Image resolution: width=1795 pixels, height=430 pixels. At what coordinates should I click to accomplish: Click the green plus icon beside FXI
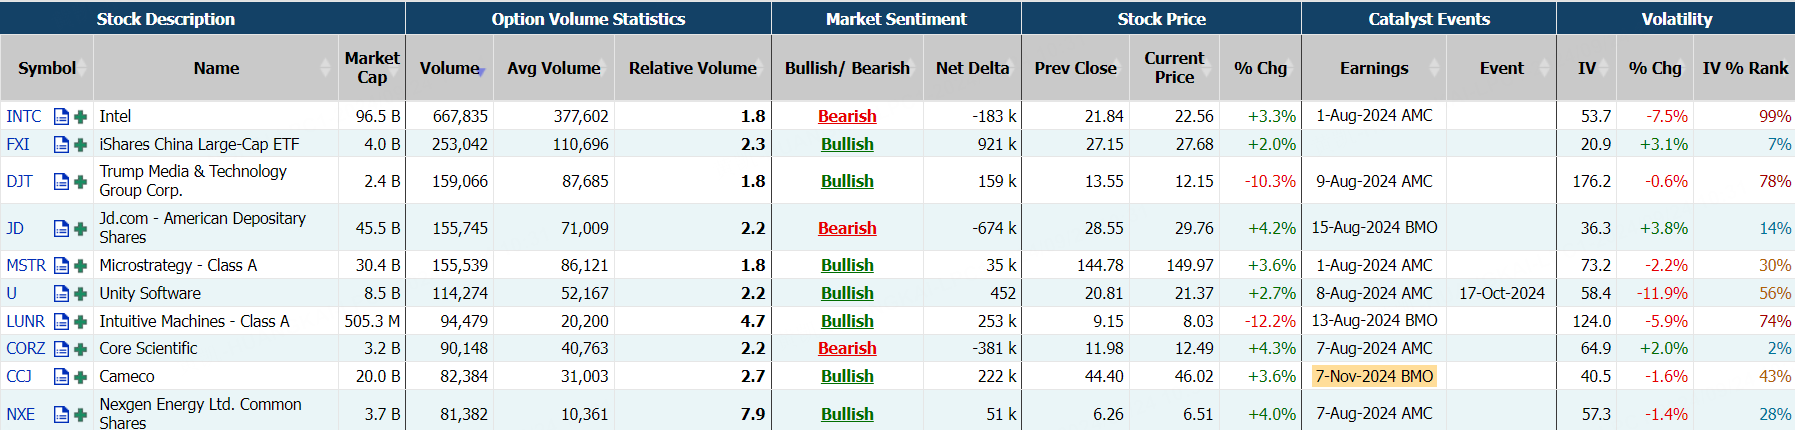(x=80, y=145)
